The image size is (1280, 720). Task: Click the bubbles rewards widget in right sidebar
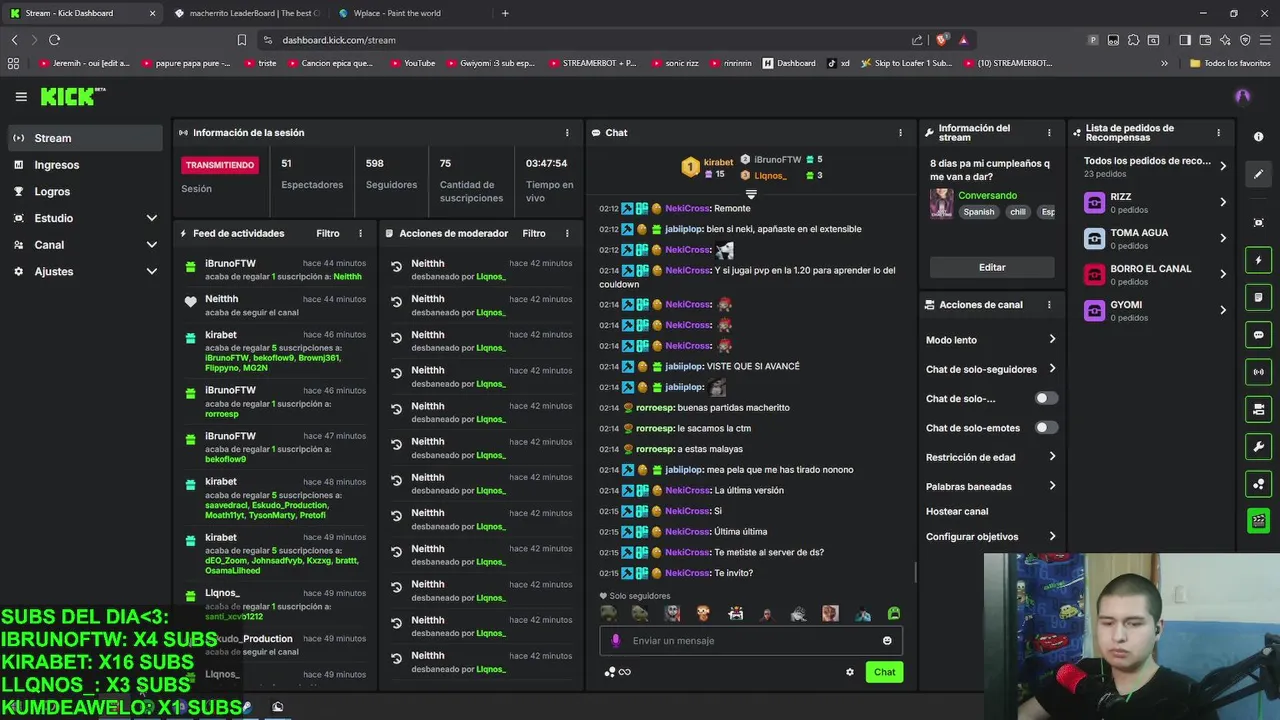[x=1259, y=484]
